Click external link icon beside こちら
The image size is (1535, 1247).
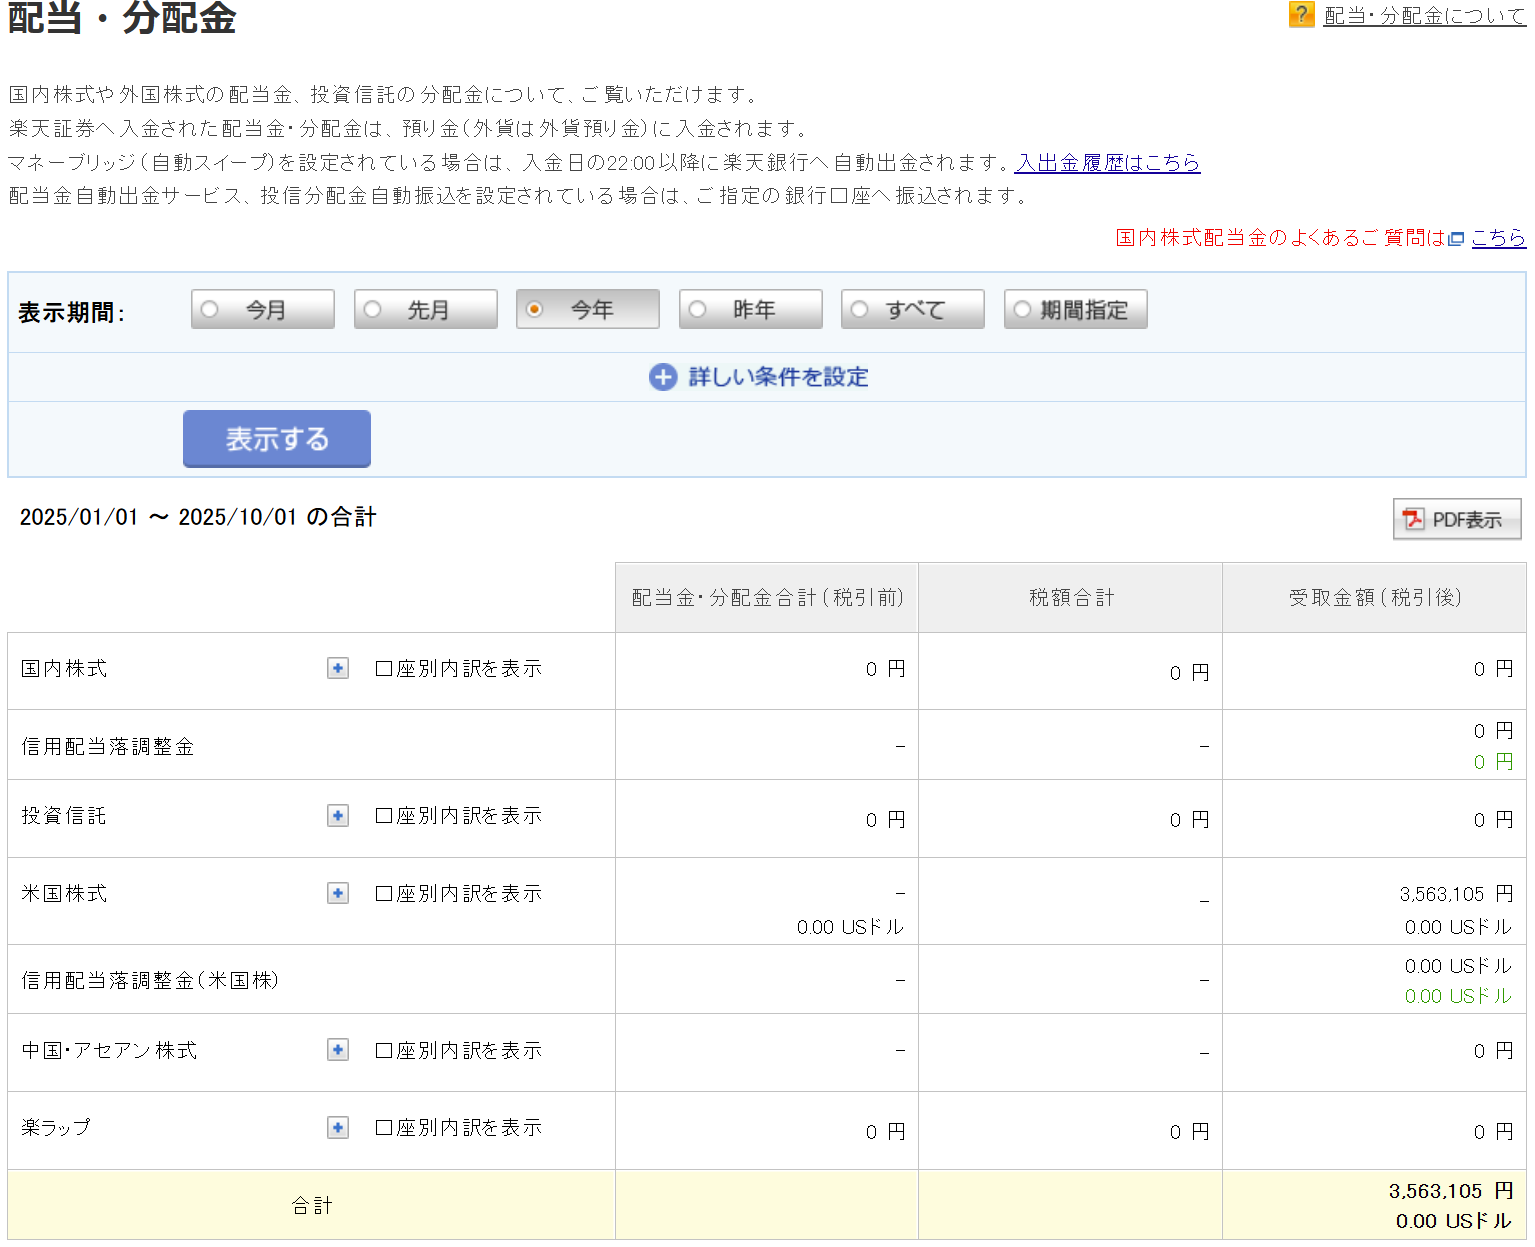(1456, 239)
